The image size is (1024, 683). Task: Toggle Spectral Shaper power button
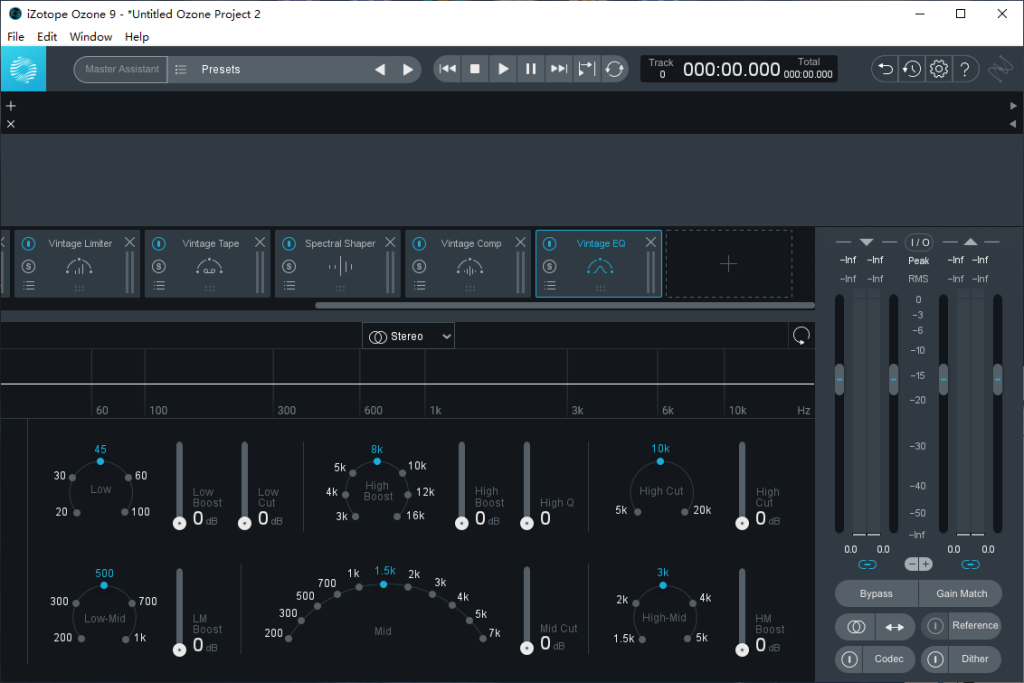[x=289, y=244]
